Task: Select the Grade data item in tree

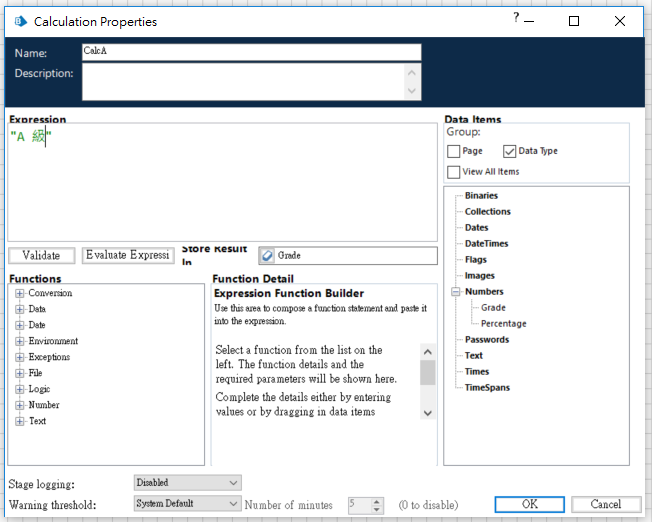Action: 493,308
